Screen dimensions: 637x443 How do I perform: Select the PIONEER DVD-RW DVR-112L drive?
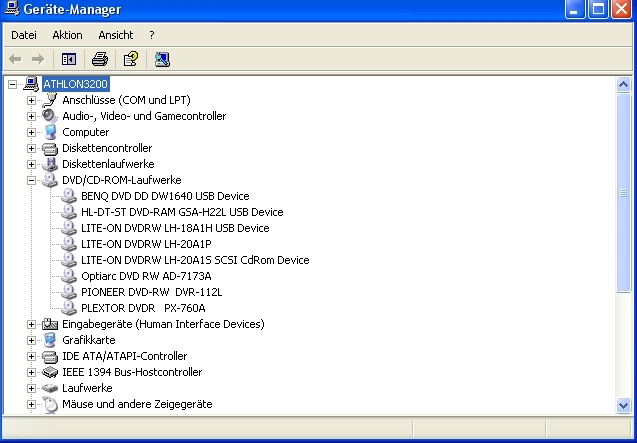151,292
